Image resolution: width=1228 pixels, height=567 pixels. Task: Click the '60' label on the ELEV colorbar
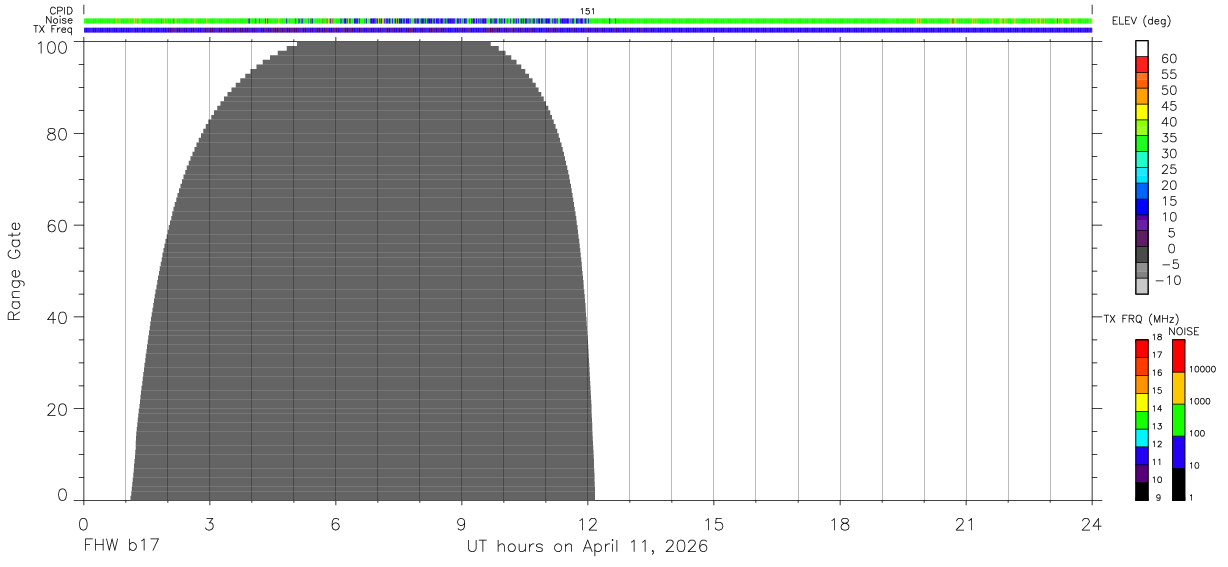click(x=1170, y=58)
